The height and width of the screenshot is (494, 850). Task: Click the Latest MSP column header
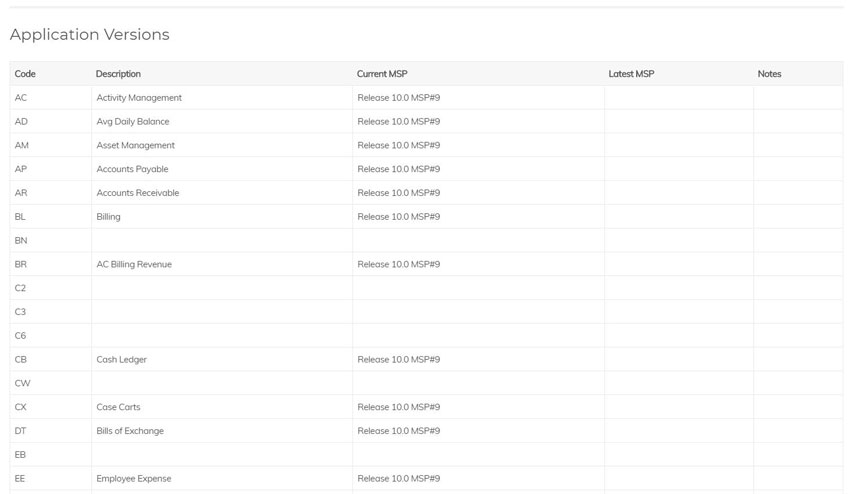tap(631, 74)
